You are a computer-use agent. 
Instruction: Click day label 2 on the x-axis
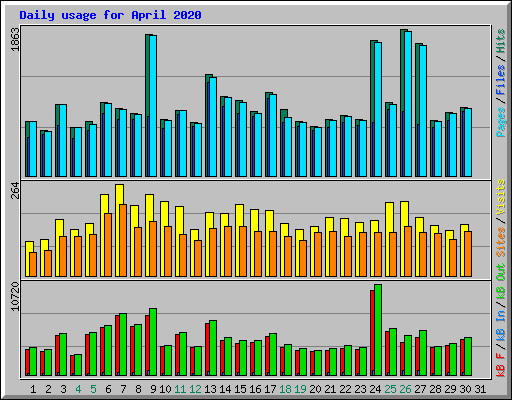tap(48, 389)
